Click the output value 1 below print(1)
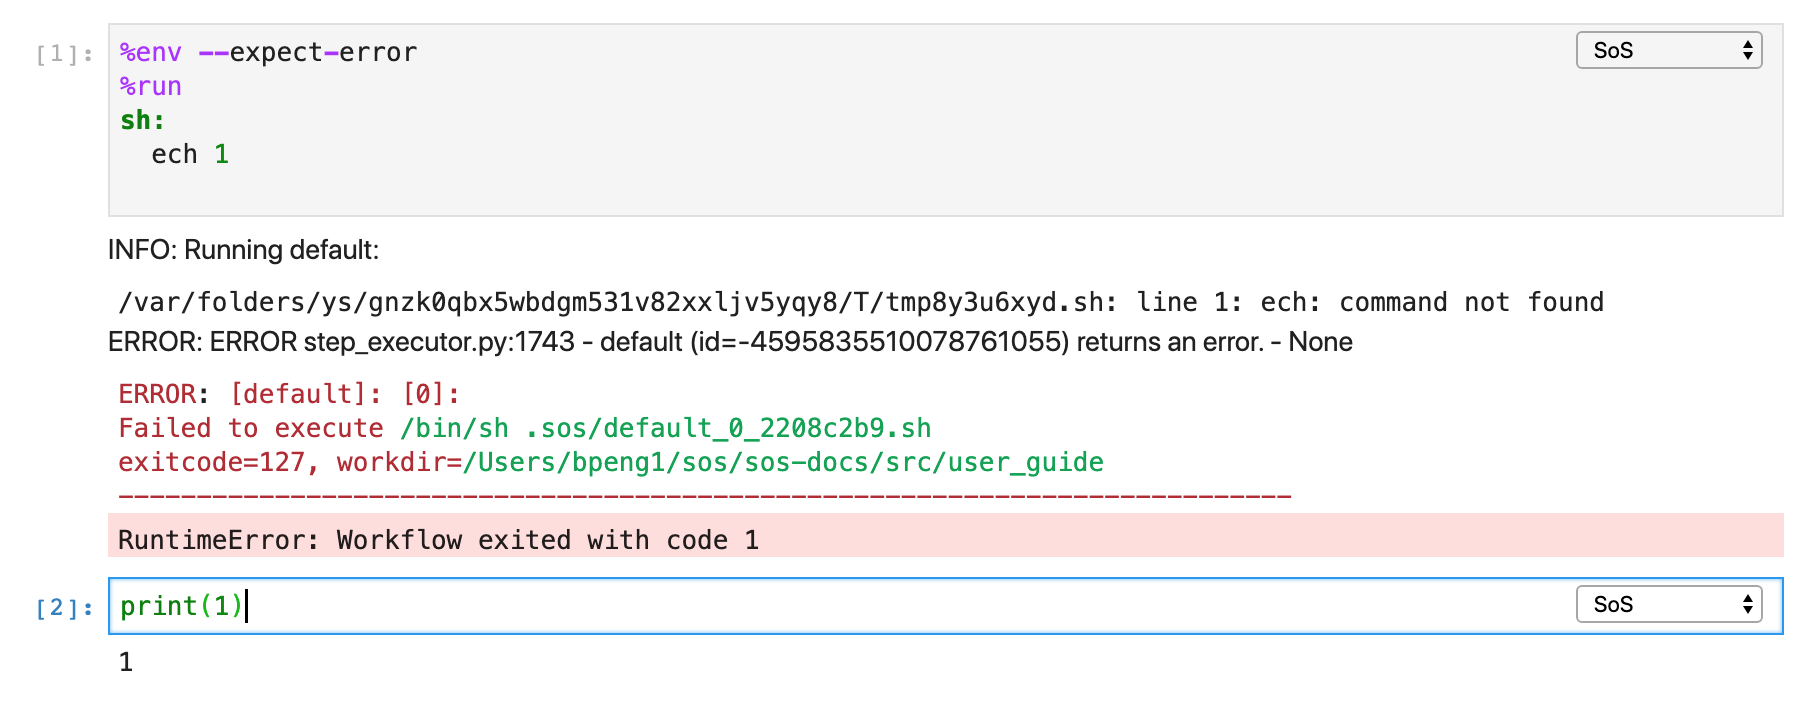The height and width of the screenshot is (721, 1811). (x=126, y=661)
